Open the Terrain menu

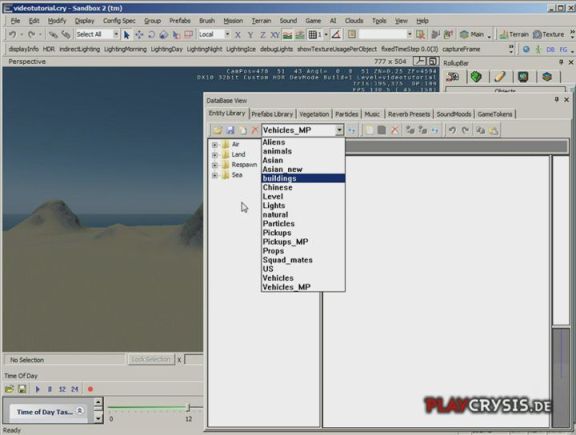click(x=261, y=21)
